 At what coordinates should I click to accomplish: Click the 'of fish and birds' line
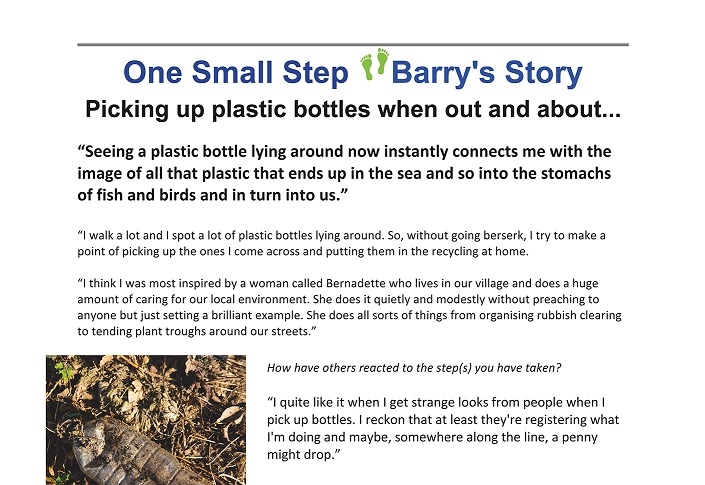(x=213, y=195)
